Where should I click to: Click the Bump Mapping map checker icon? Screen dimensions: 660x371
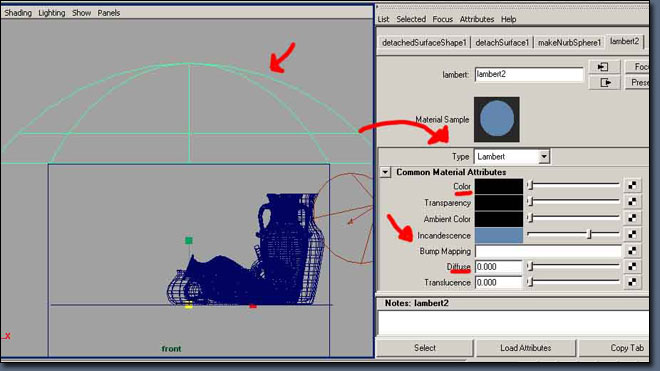[632, 251]
